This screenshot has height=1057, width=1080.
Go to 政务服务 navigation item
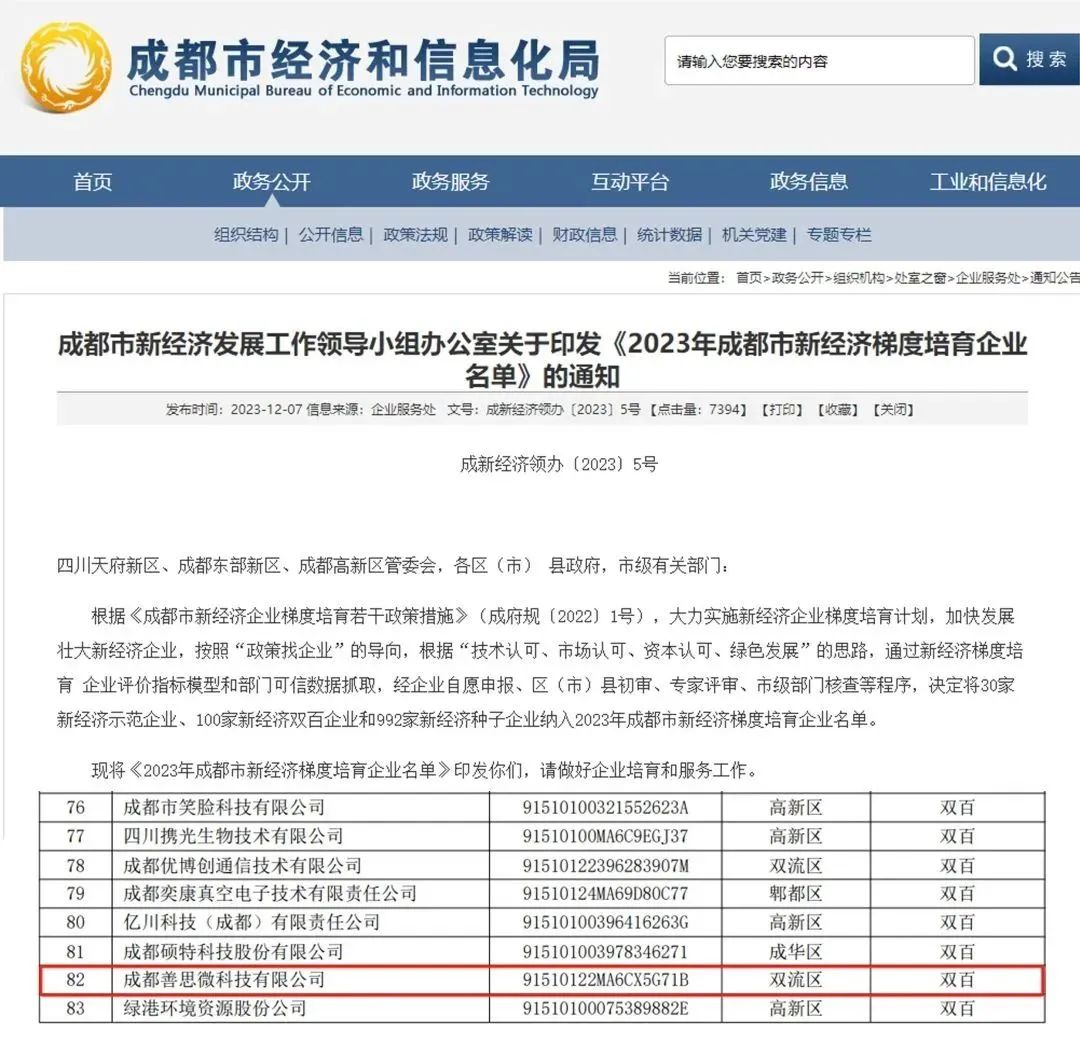point(450,182)
